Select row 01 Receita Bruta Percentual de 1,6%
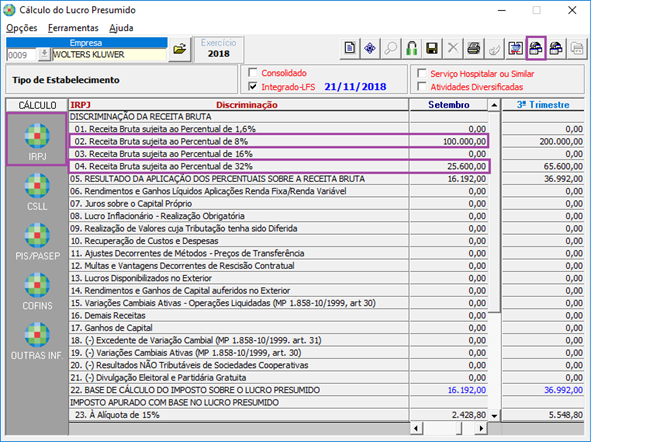This screenshot has height=442, width=670. click(238, 129)
